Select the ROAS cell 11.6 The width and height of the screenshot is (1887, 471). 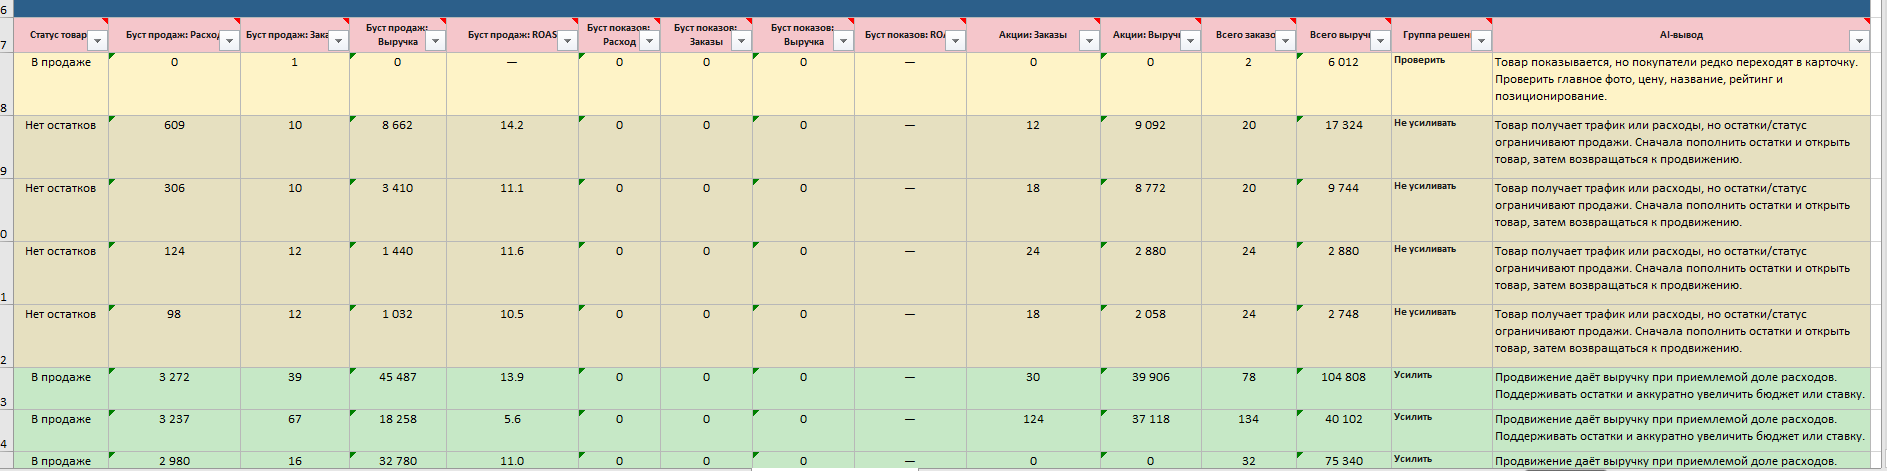[x=512, y=273]
